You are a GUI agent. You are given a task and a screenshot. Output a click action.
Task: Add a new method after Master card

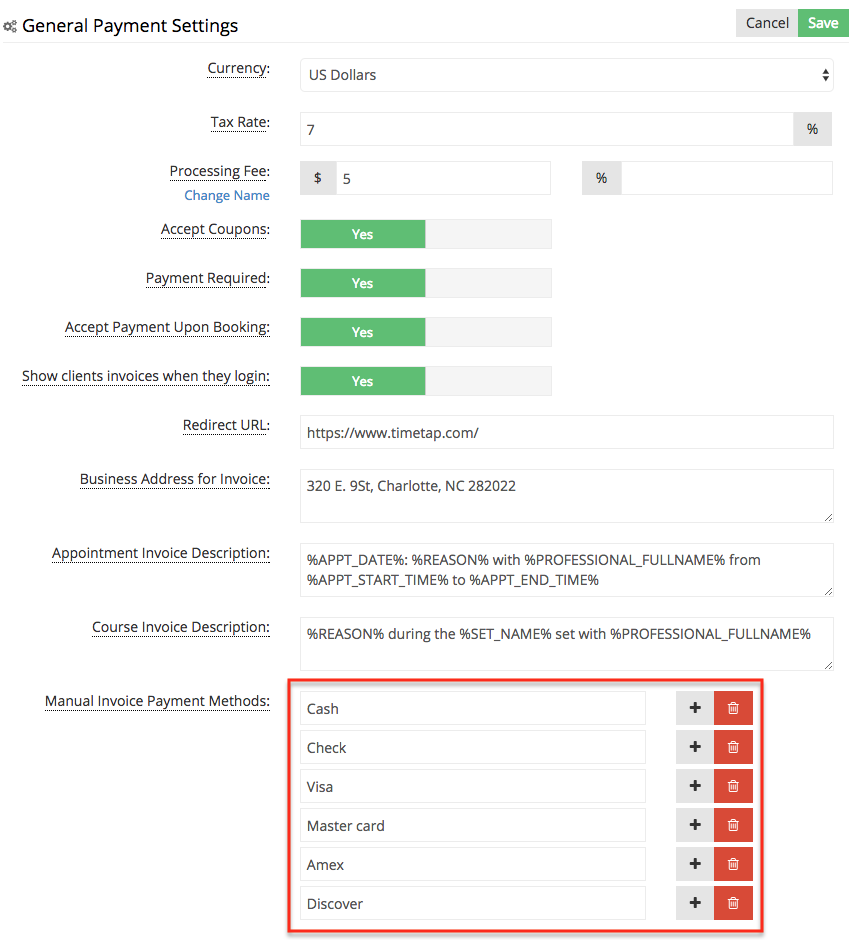(x=694, y=825)
